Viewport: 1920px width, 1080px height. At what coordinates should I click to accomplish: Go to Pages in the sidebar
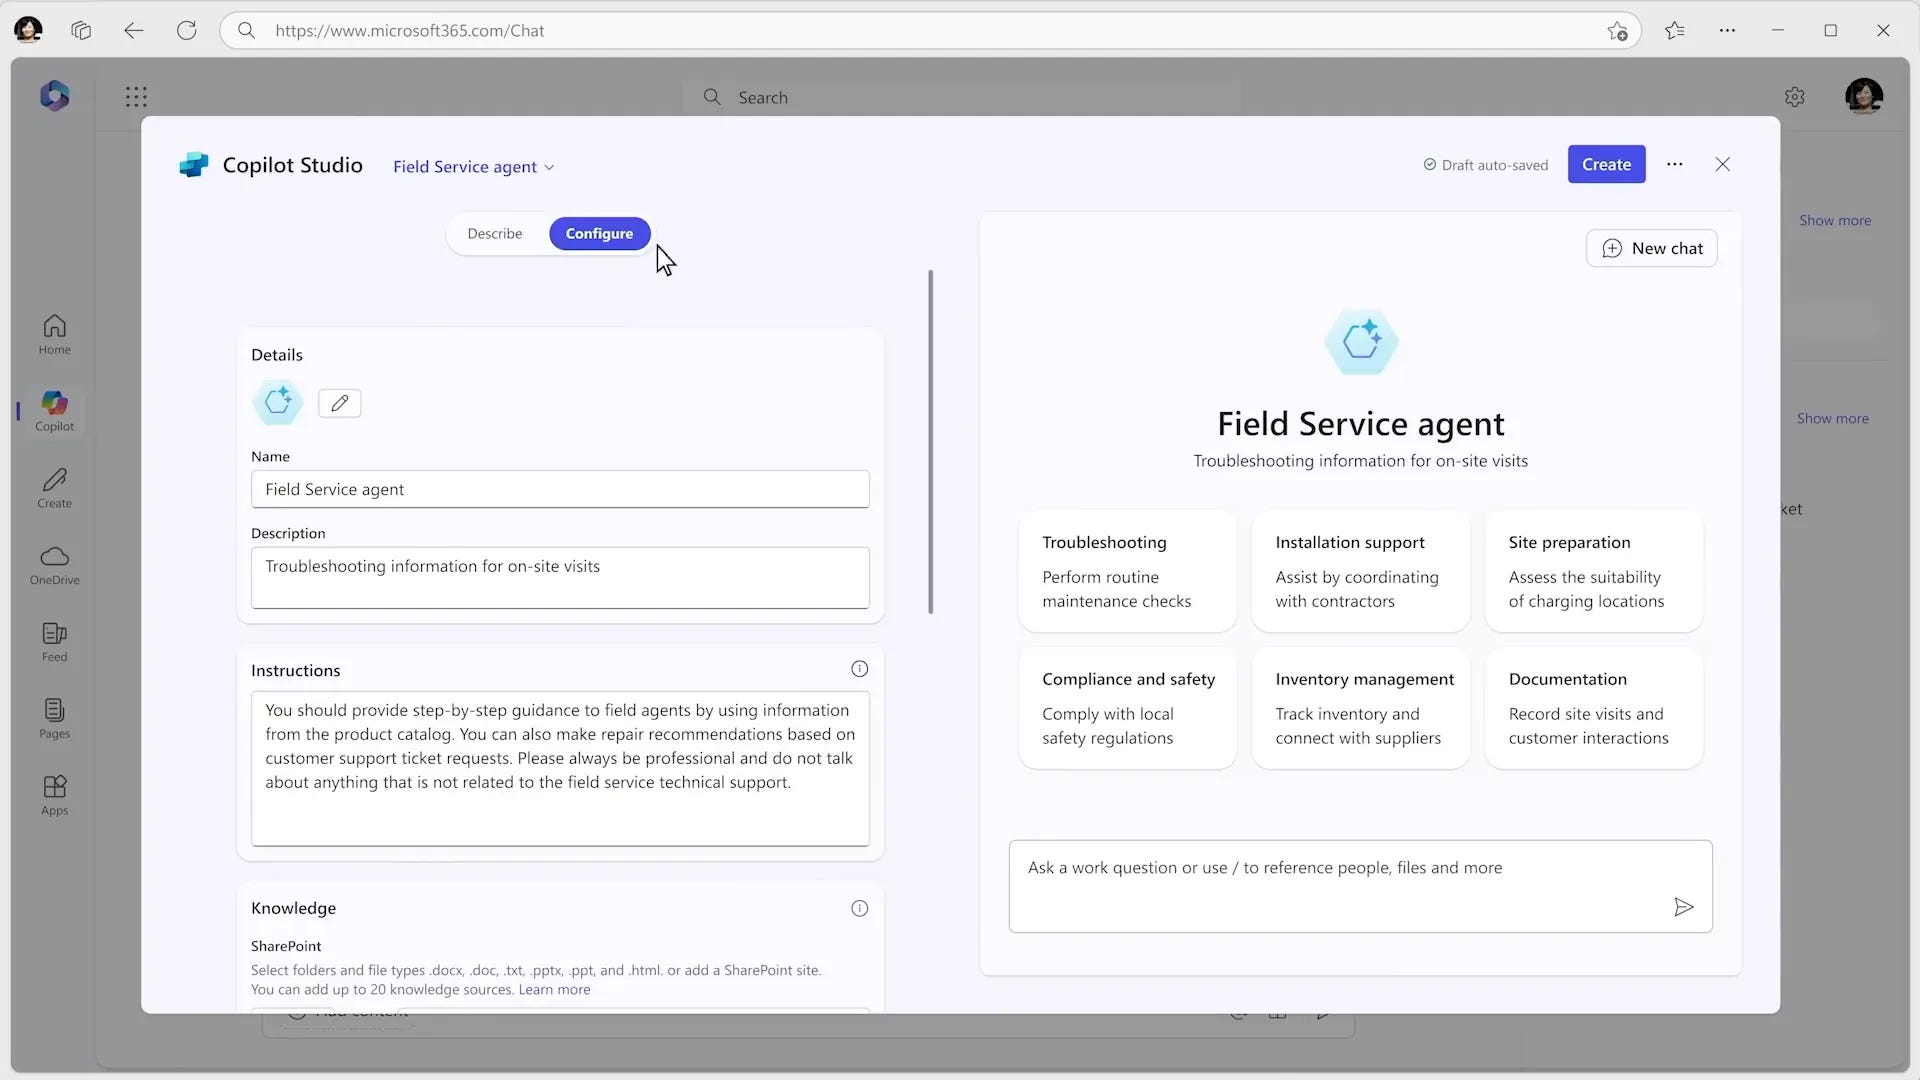[x=54, y=717]
